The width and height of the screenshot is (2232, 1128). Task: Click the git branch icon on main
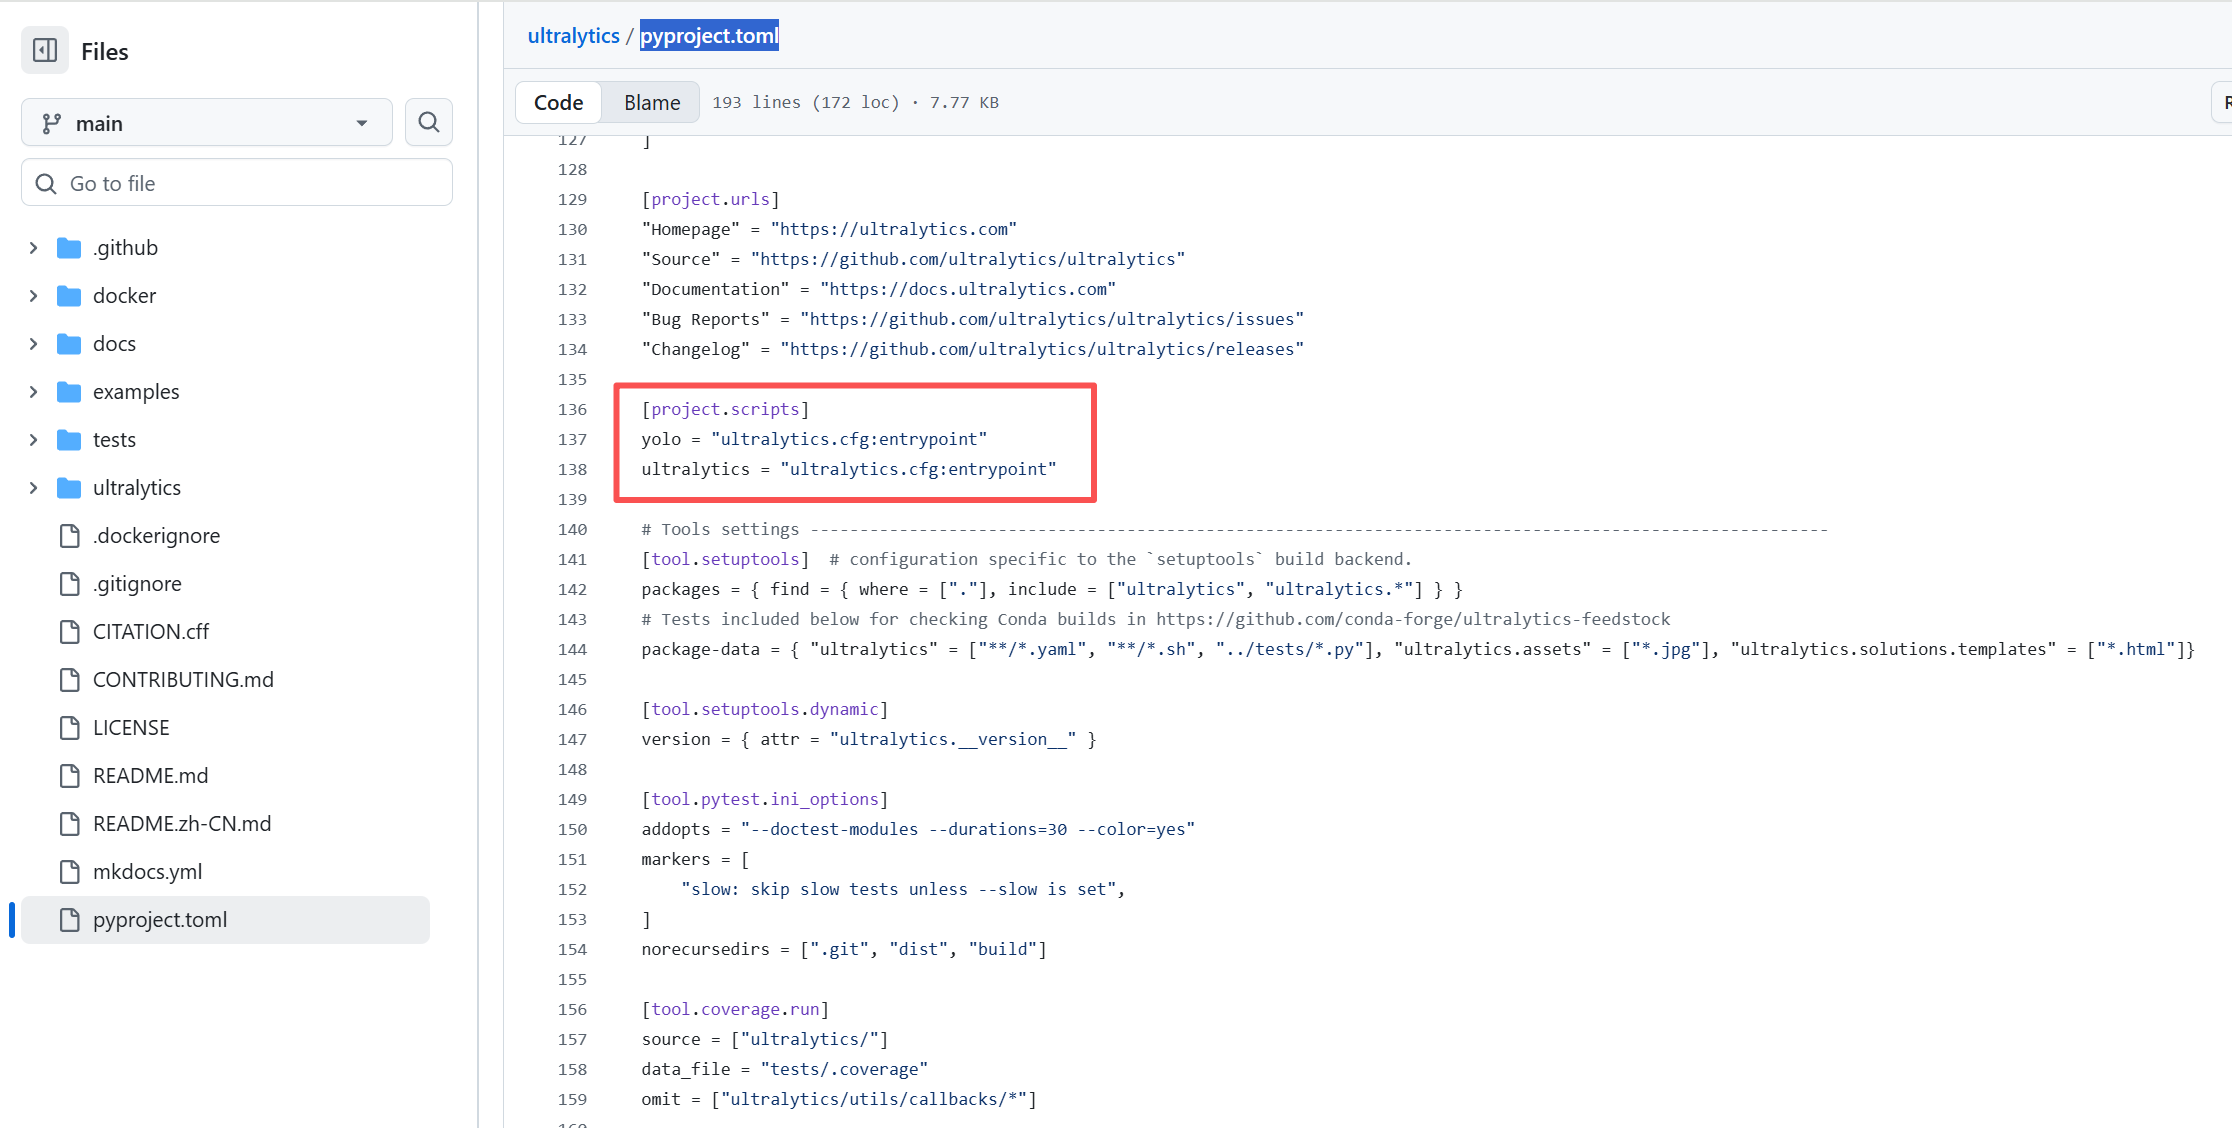51,123
